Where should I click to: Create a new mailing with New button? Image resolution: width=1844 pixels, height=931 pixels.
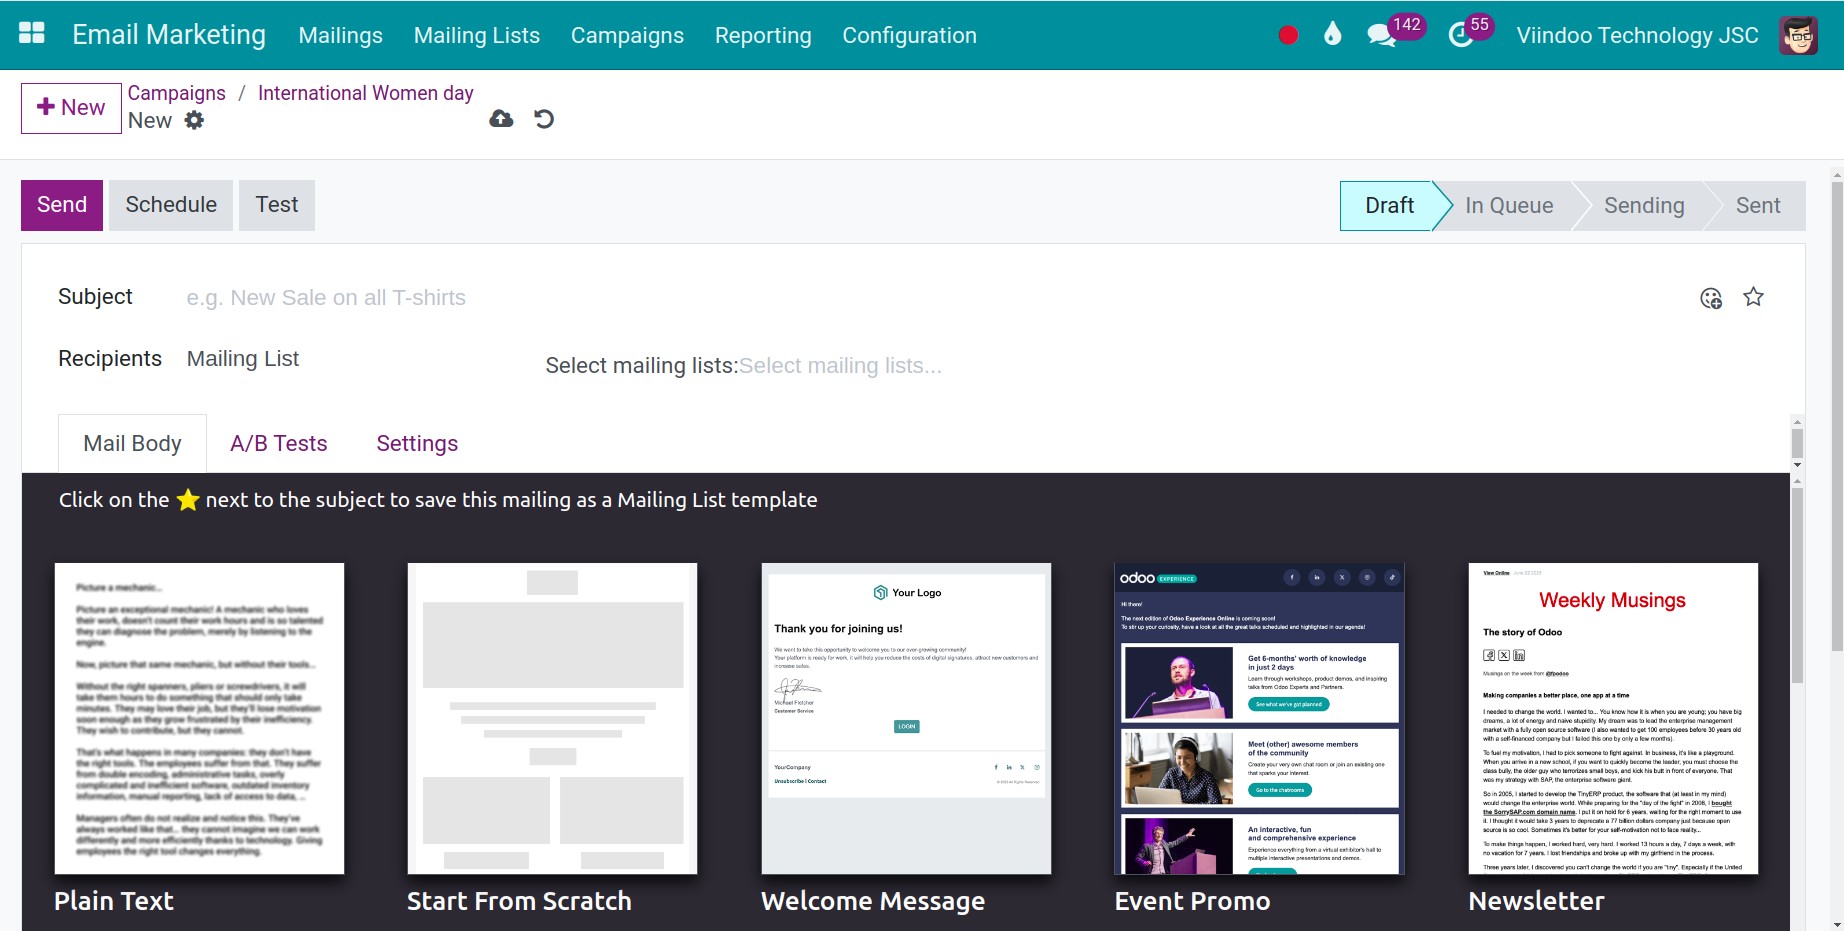(x=71, y=108)
